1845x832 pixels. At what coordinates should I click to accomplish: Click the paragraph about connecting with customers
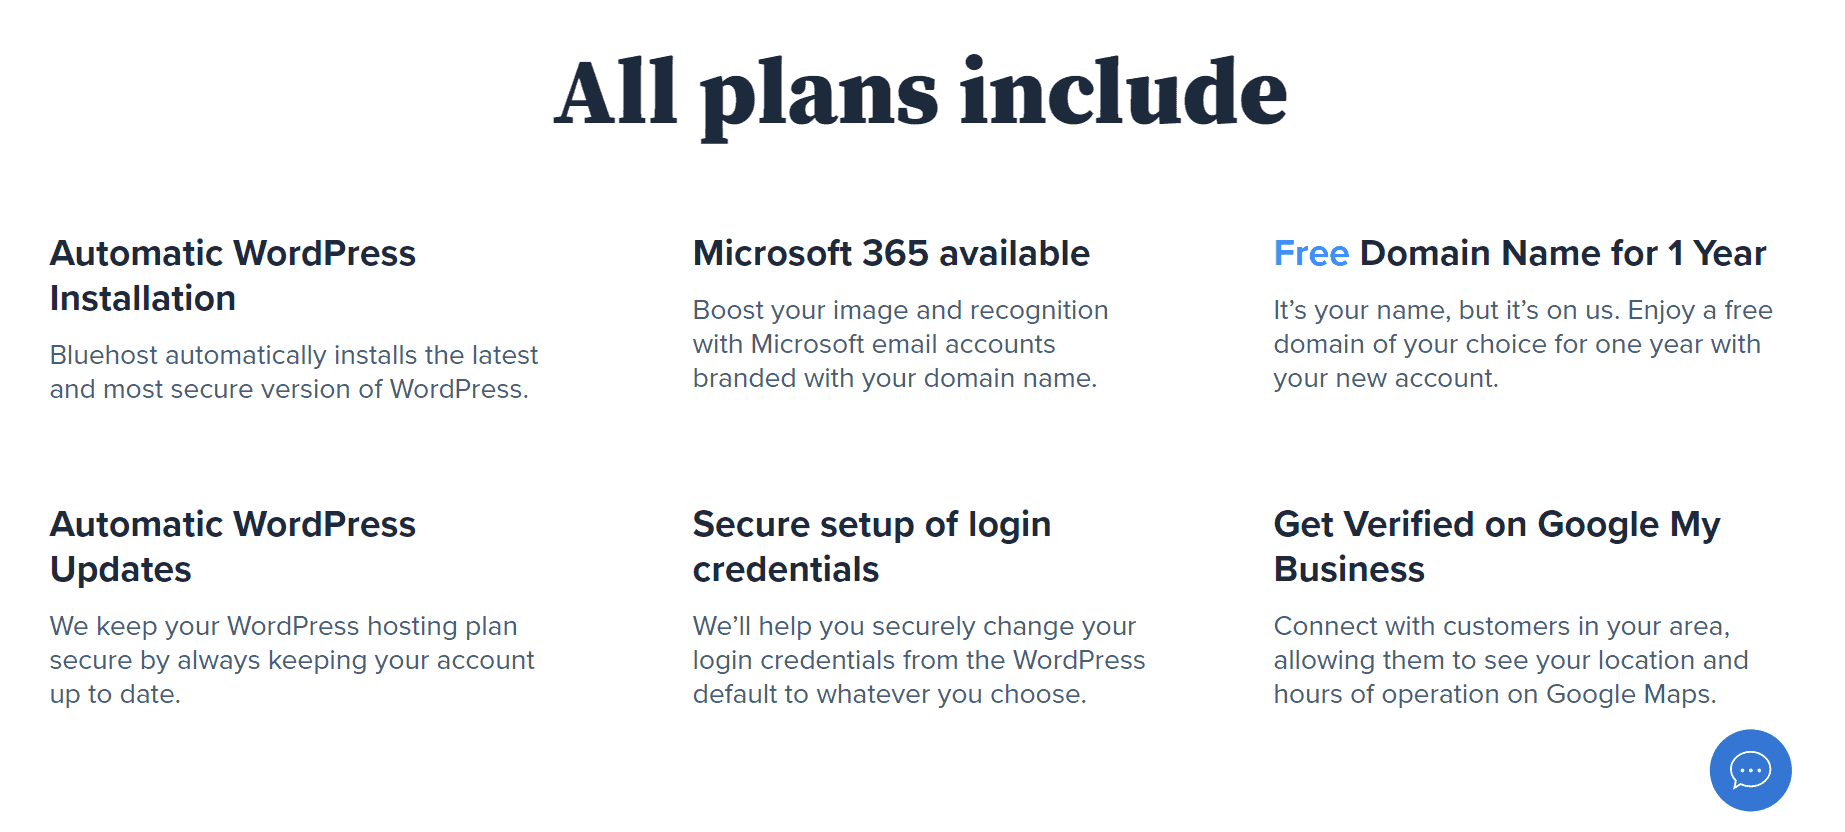pos(1510,660)
